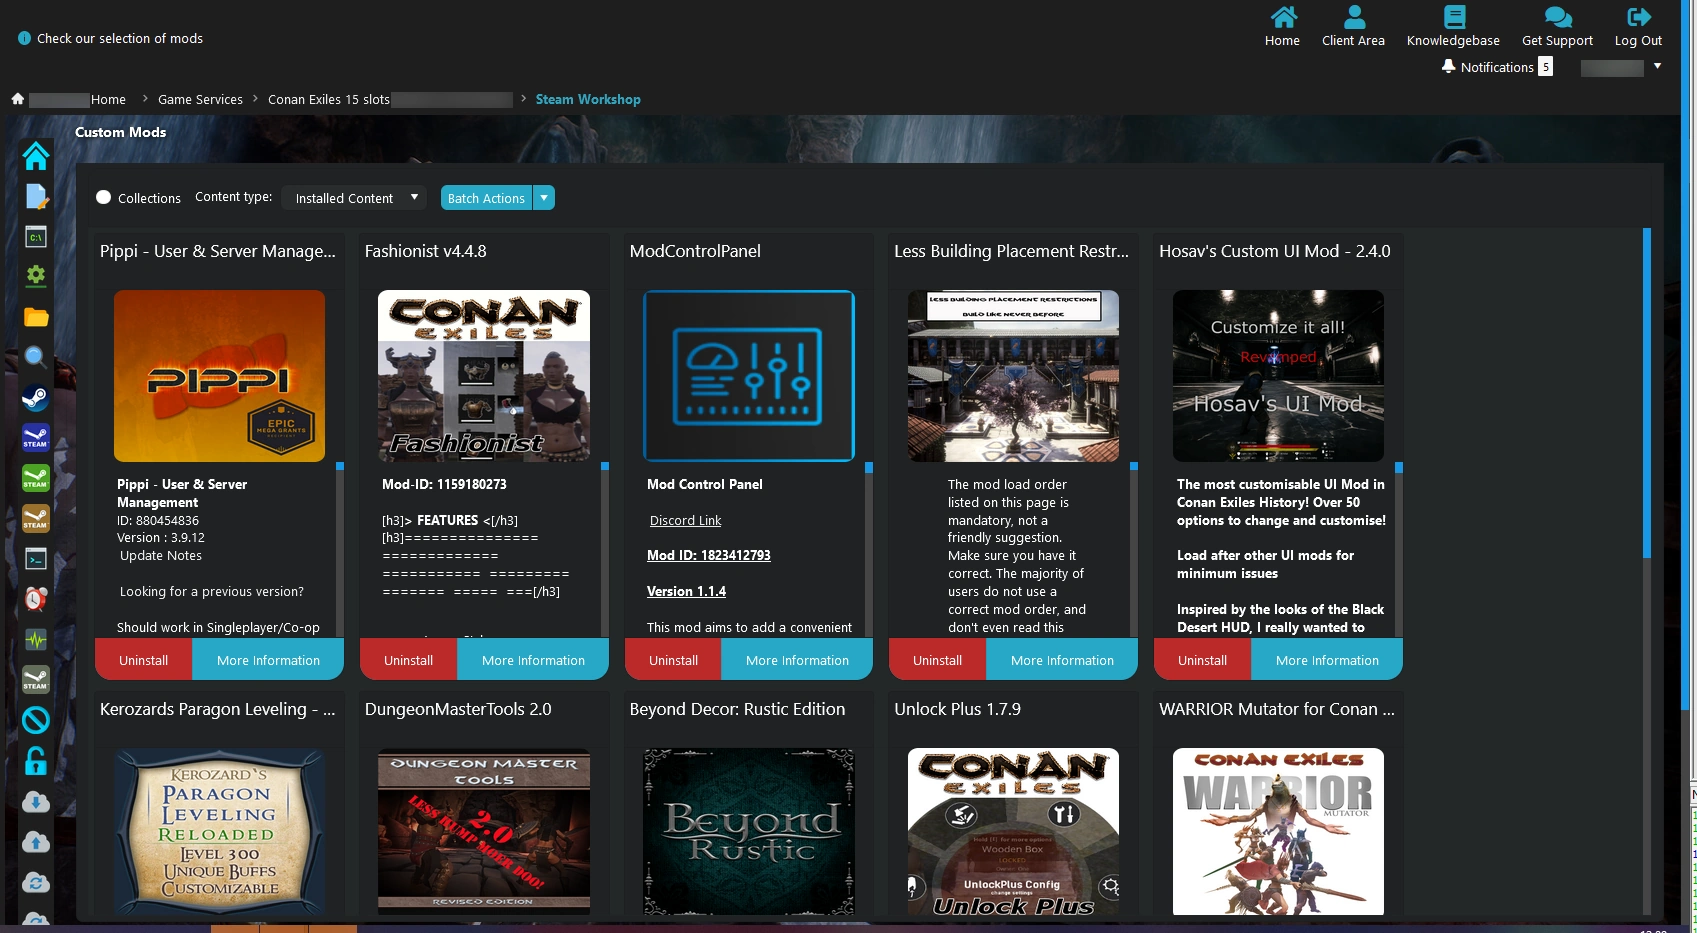Open the user account dropdown arrow

point(1657,67)
